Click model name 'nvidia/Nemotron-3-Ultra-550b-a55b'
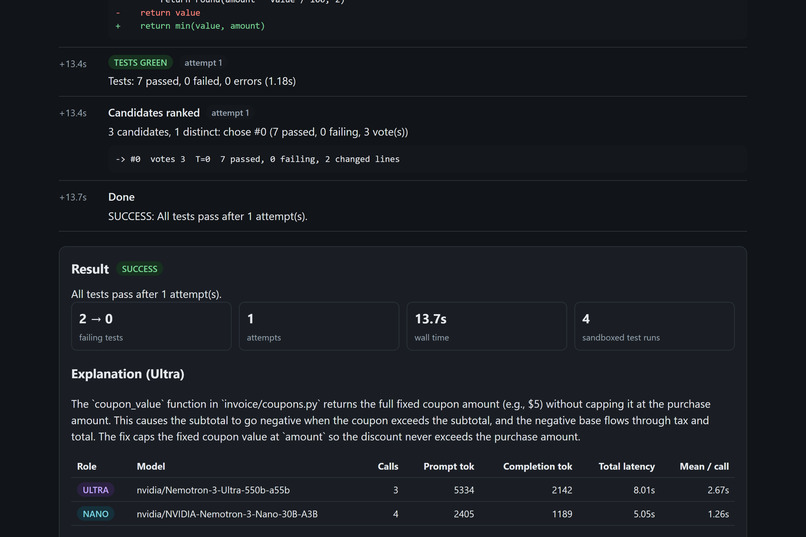 pos(213,490)
